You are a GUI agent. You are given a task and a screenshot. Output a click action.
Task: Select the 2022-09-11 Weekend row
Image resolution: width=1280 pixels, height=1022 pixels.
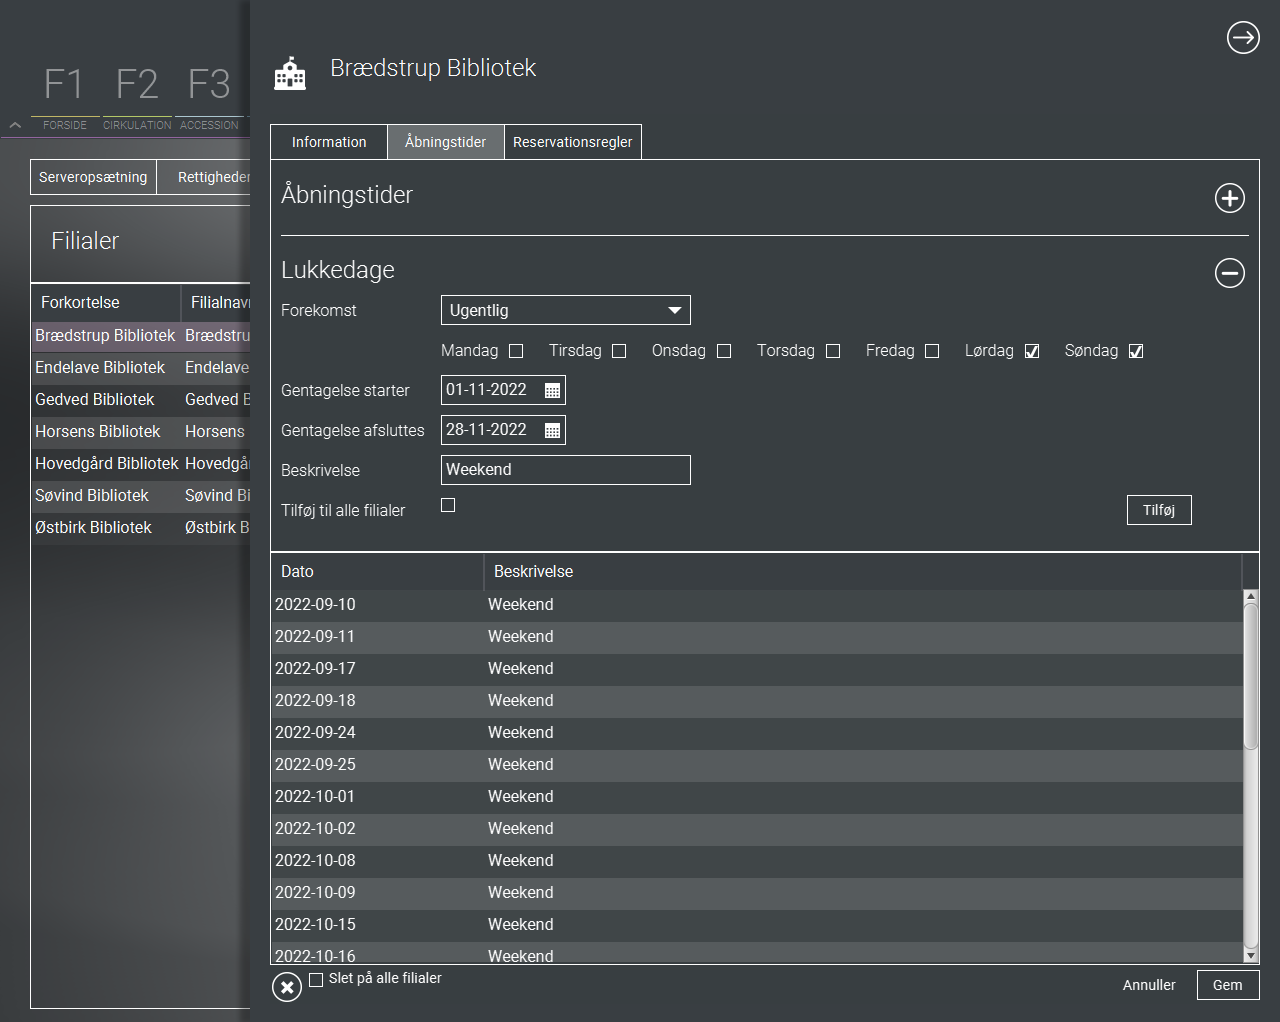(757, 636)
